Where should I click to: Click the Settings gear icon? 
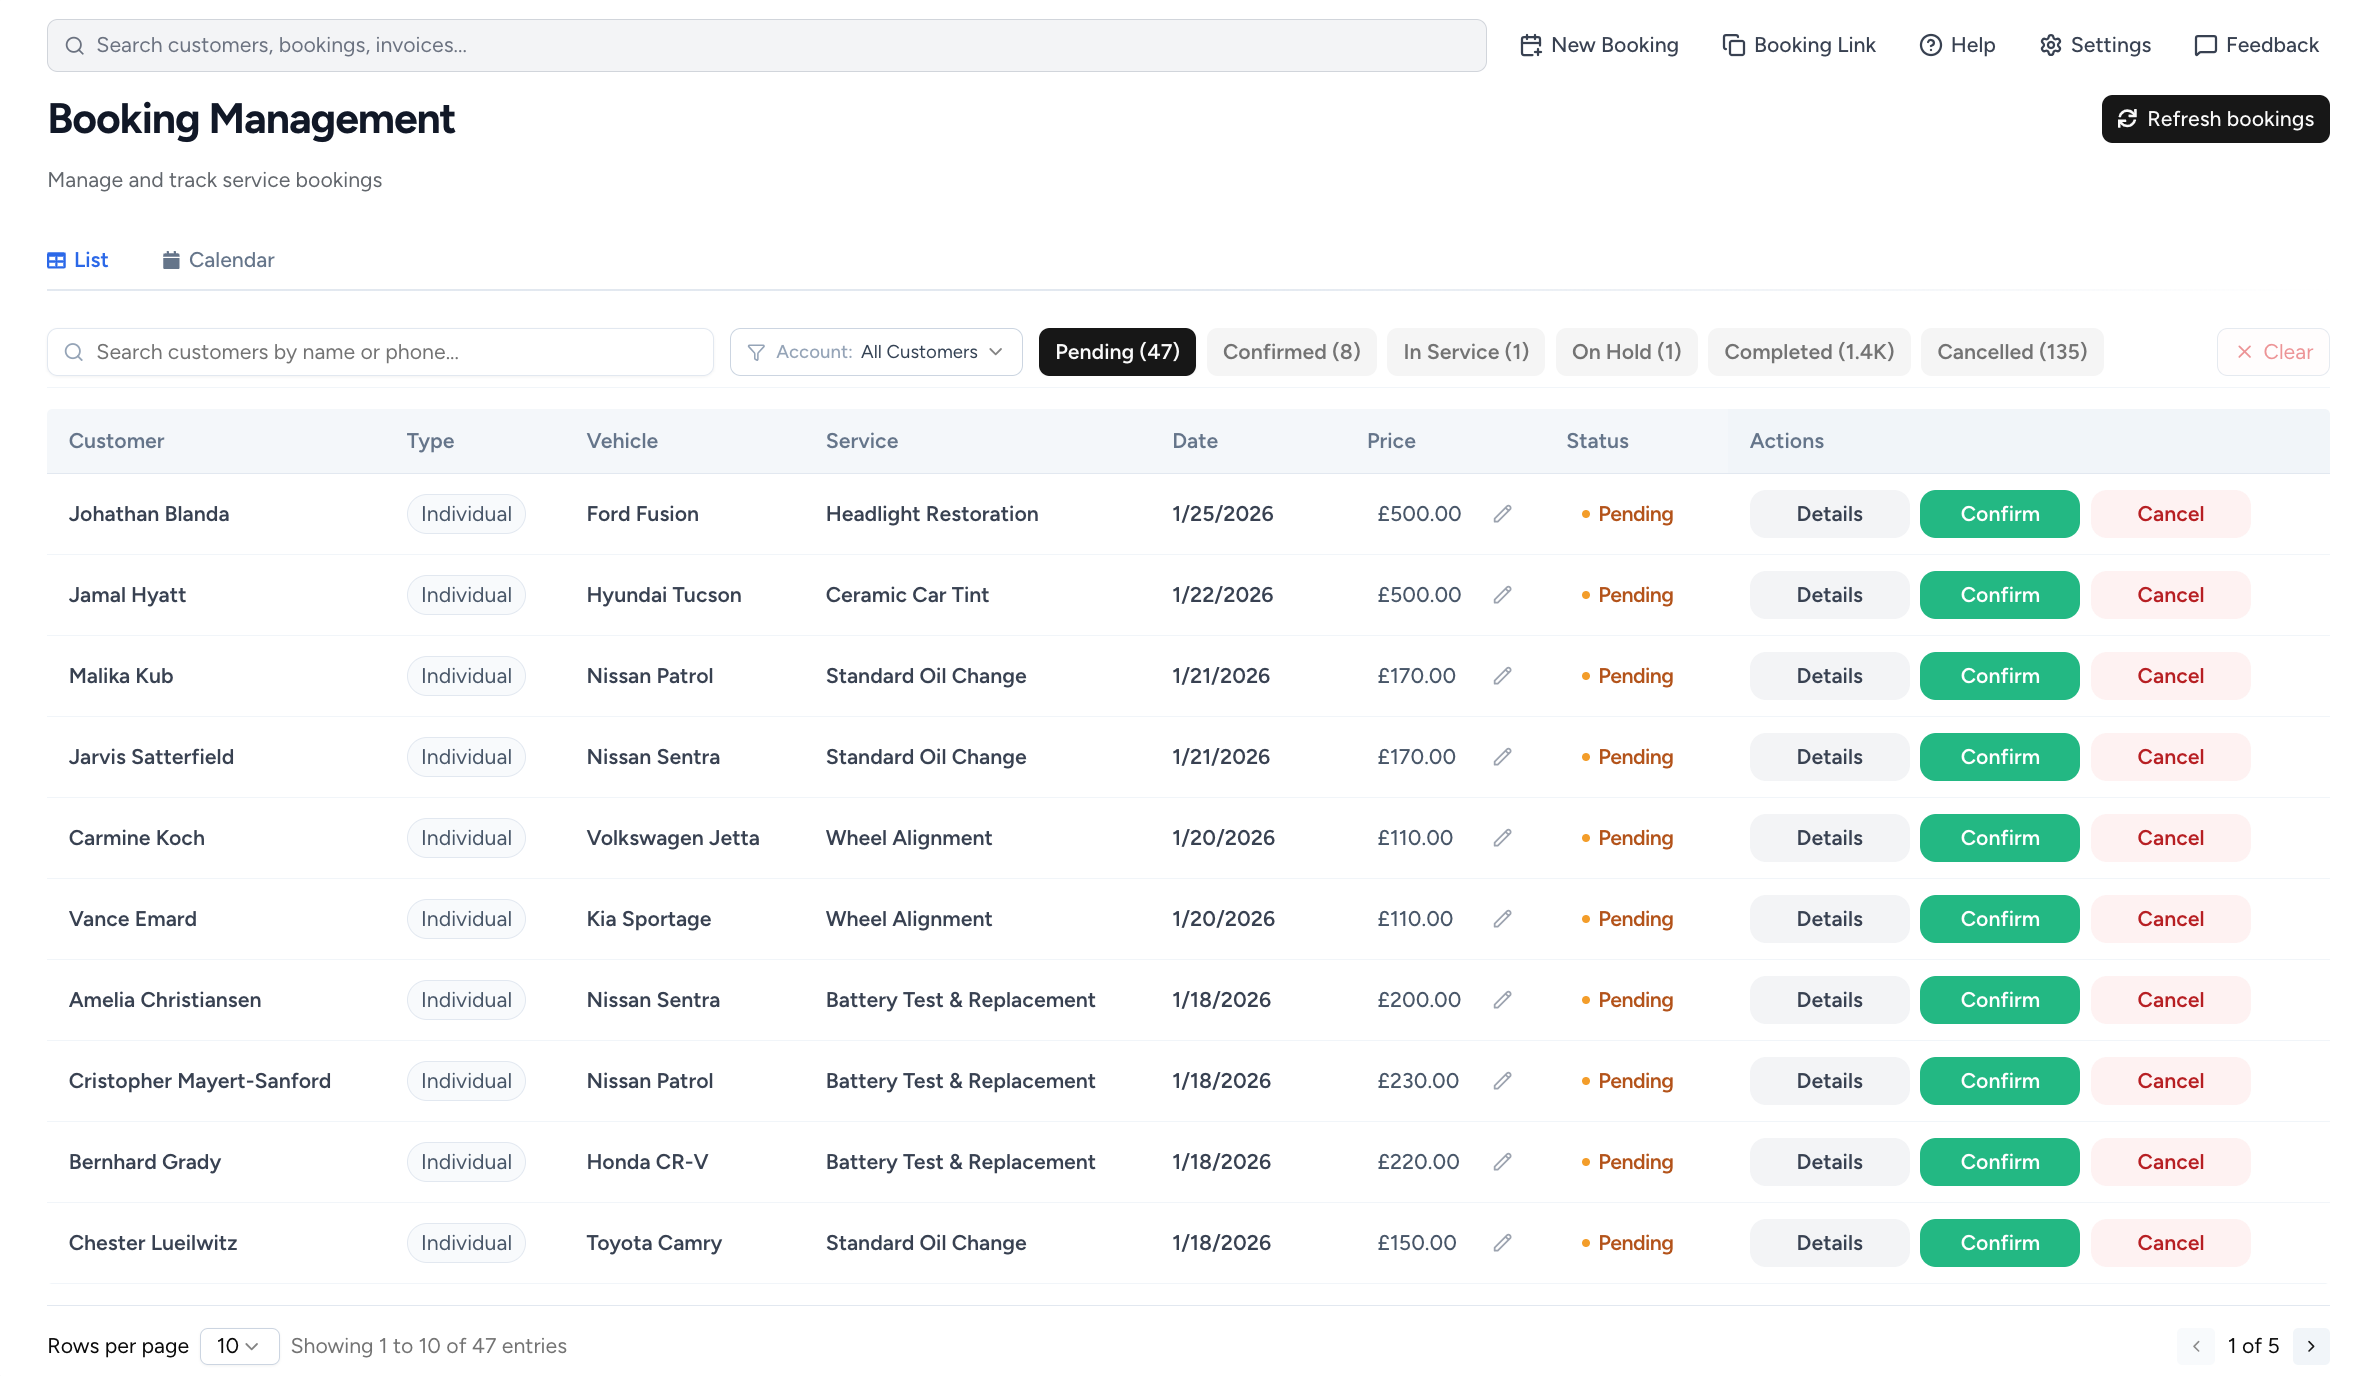[x=2049, y=45]
